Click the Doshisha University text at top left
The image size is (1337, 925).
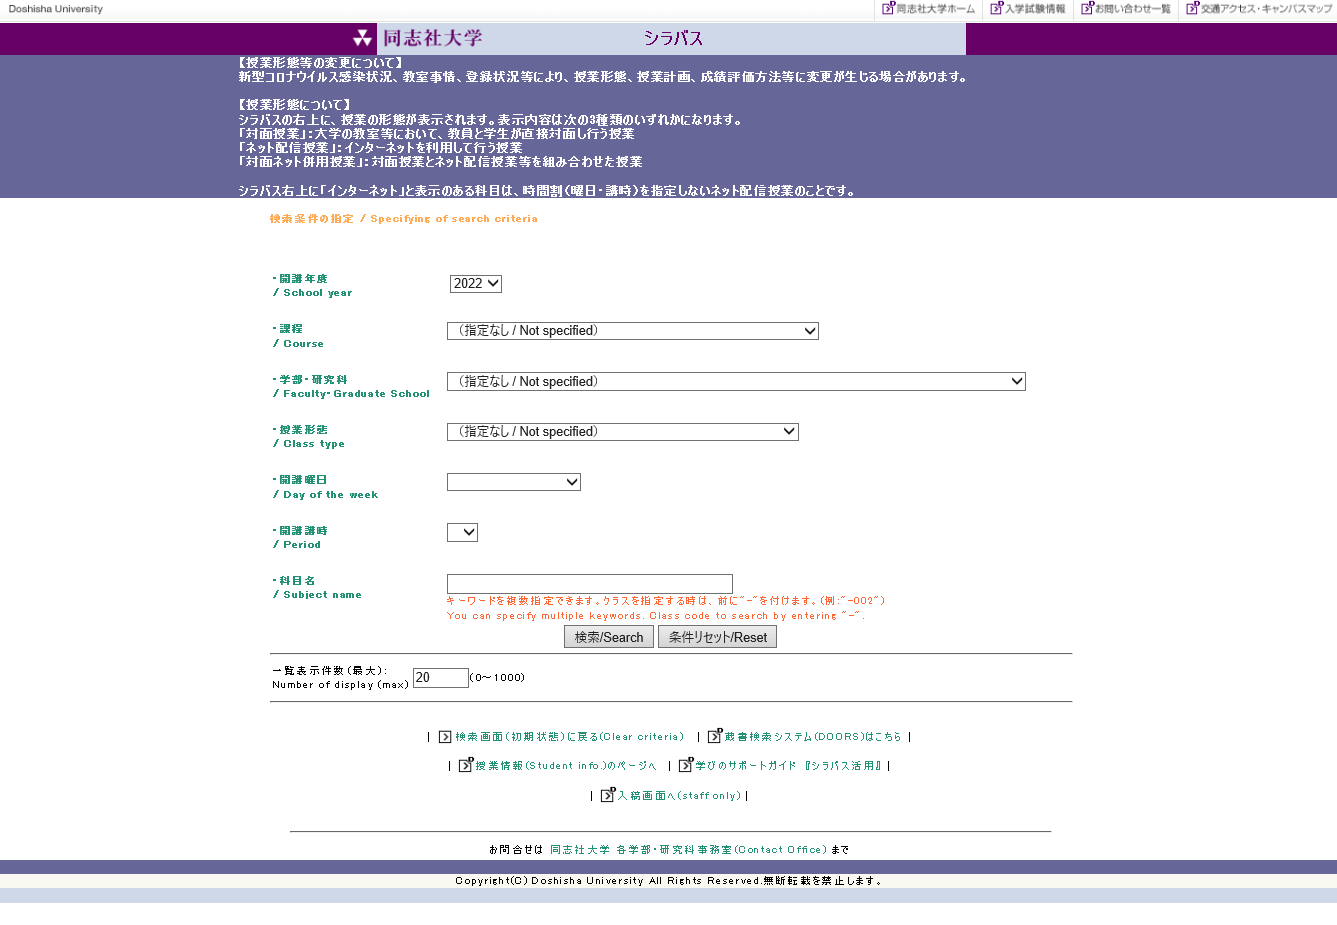56,9
